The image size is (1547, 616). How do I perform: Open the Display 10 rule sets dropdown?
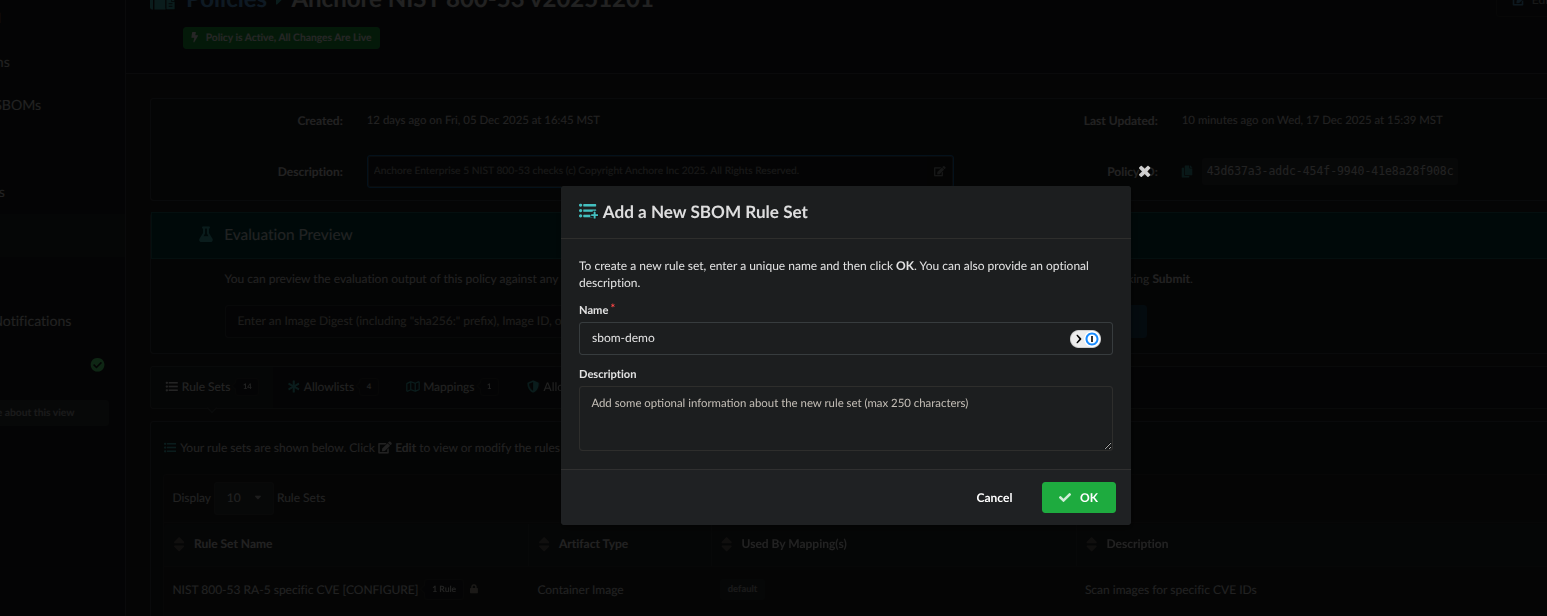pos(245,498)
